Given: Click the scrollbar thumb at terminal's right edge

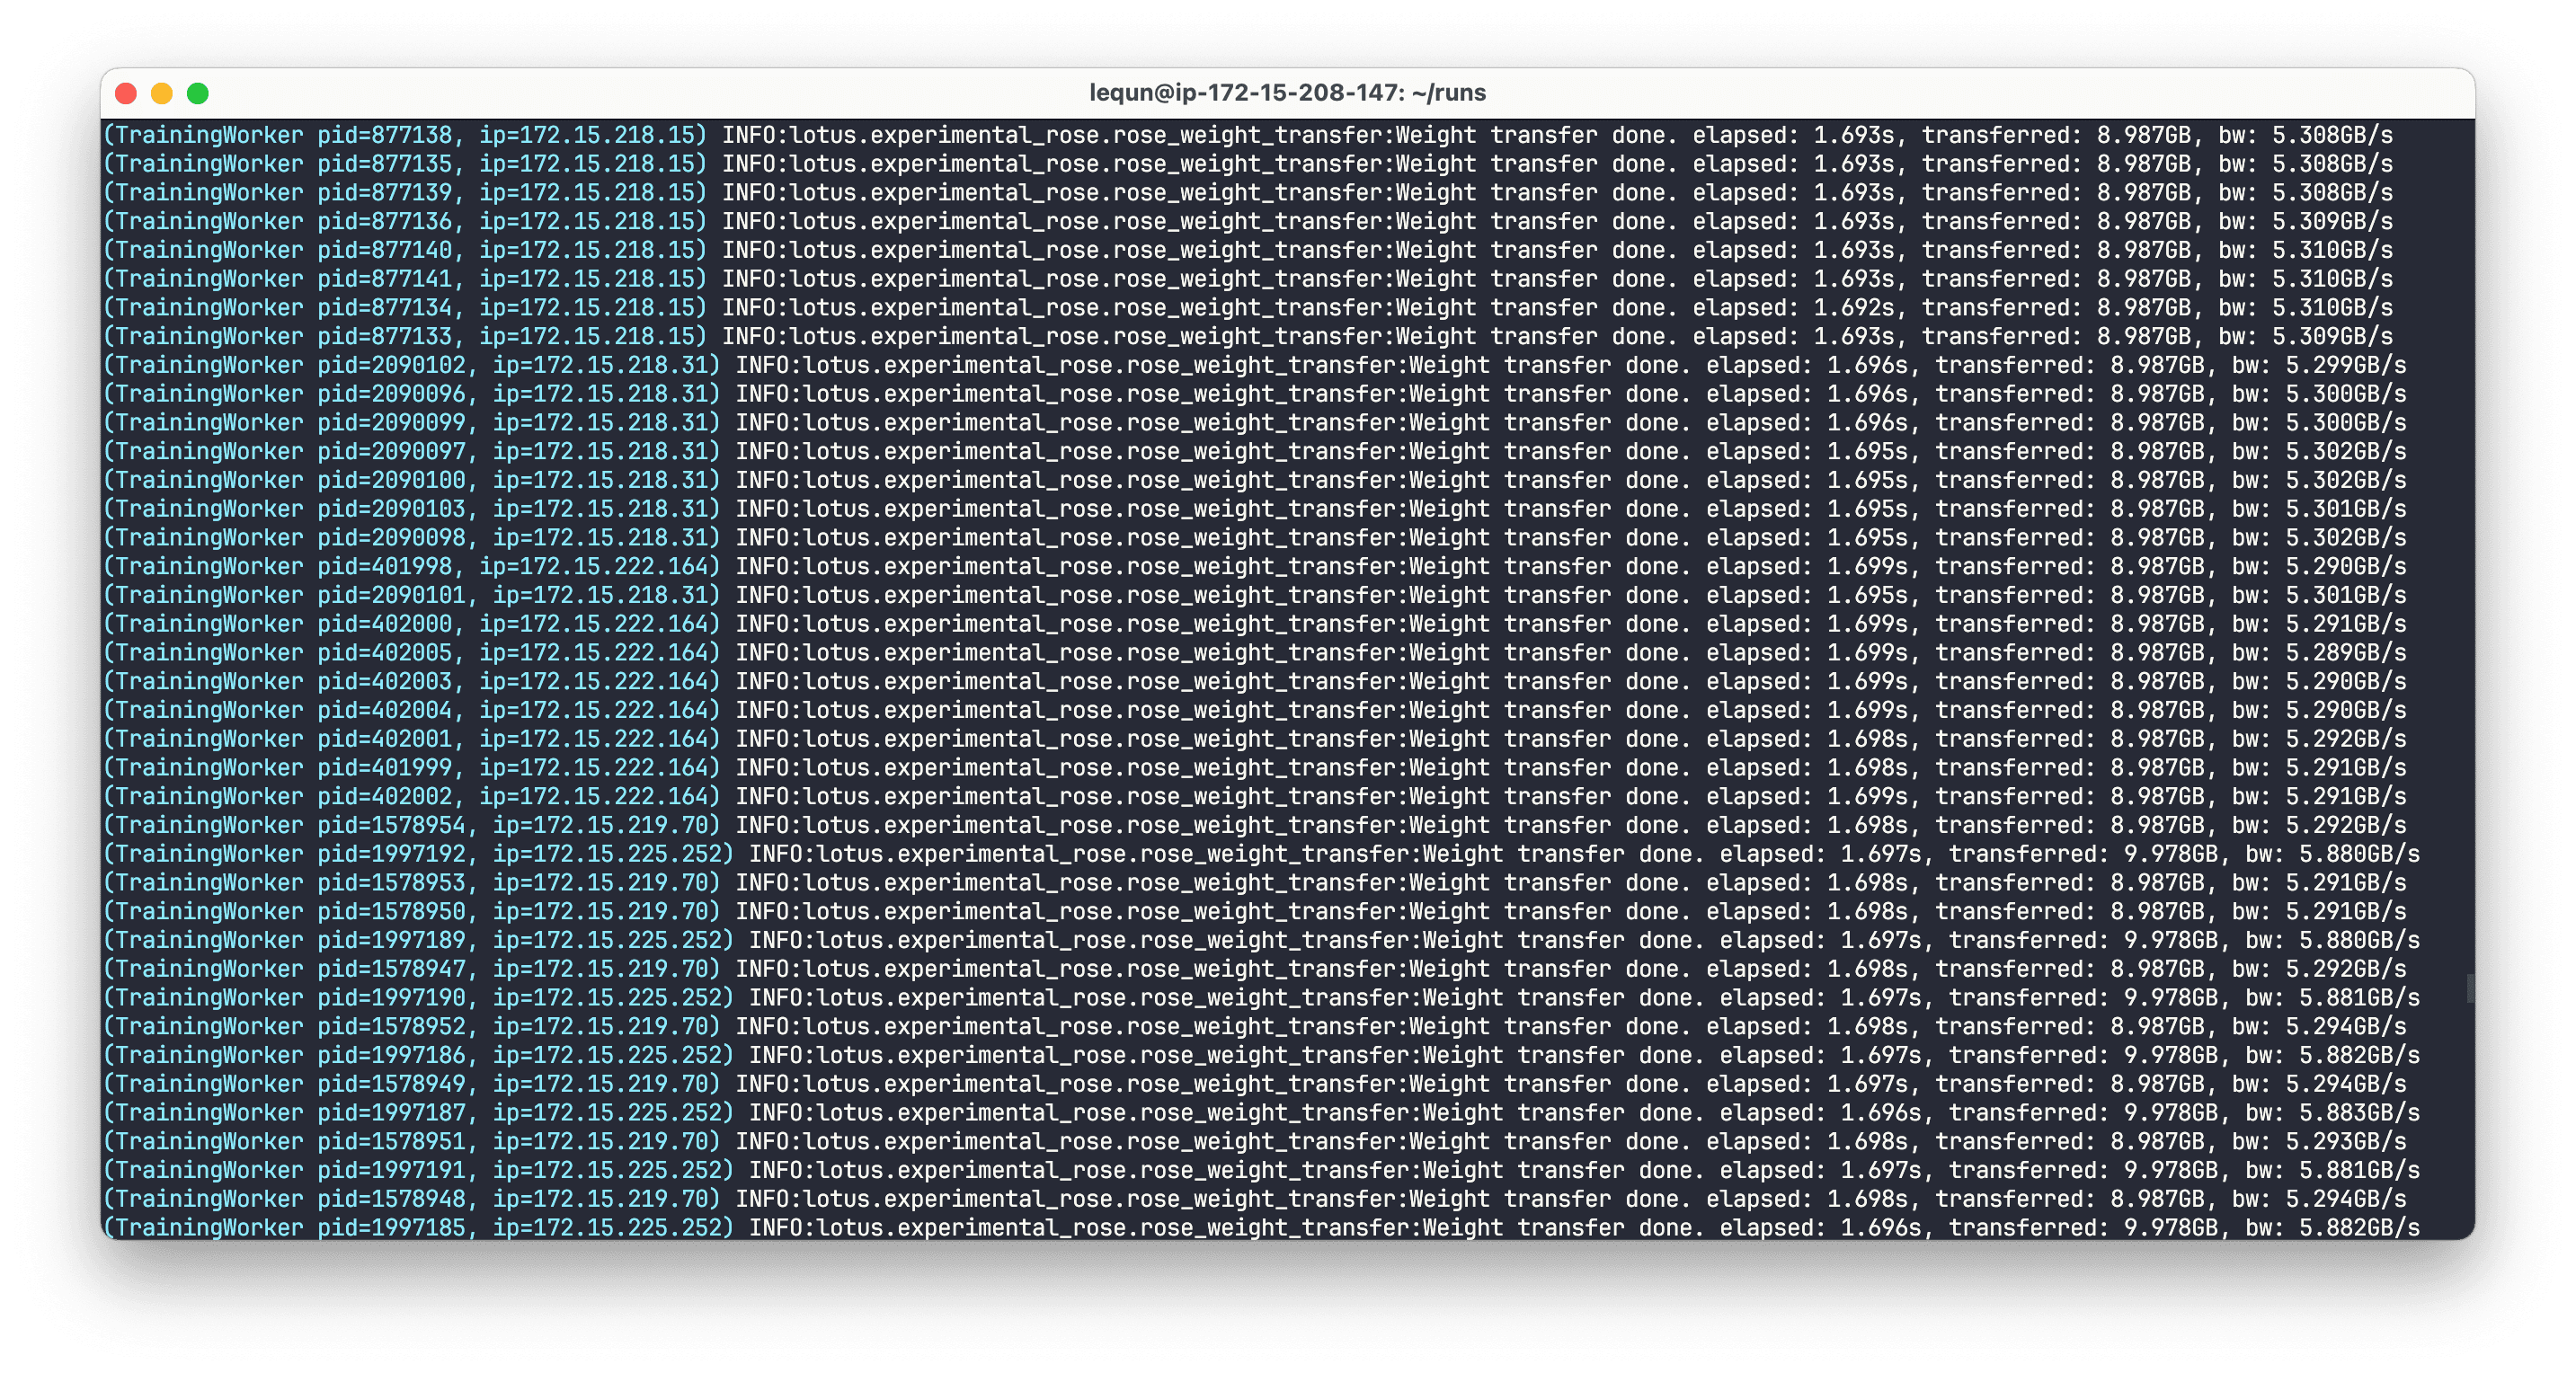Looking at the screenshot, I should point(2469,988).
